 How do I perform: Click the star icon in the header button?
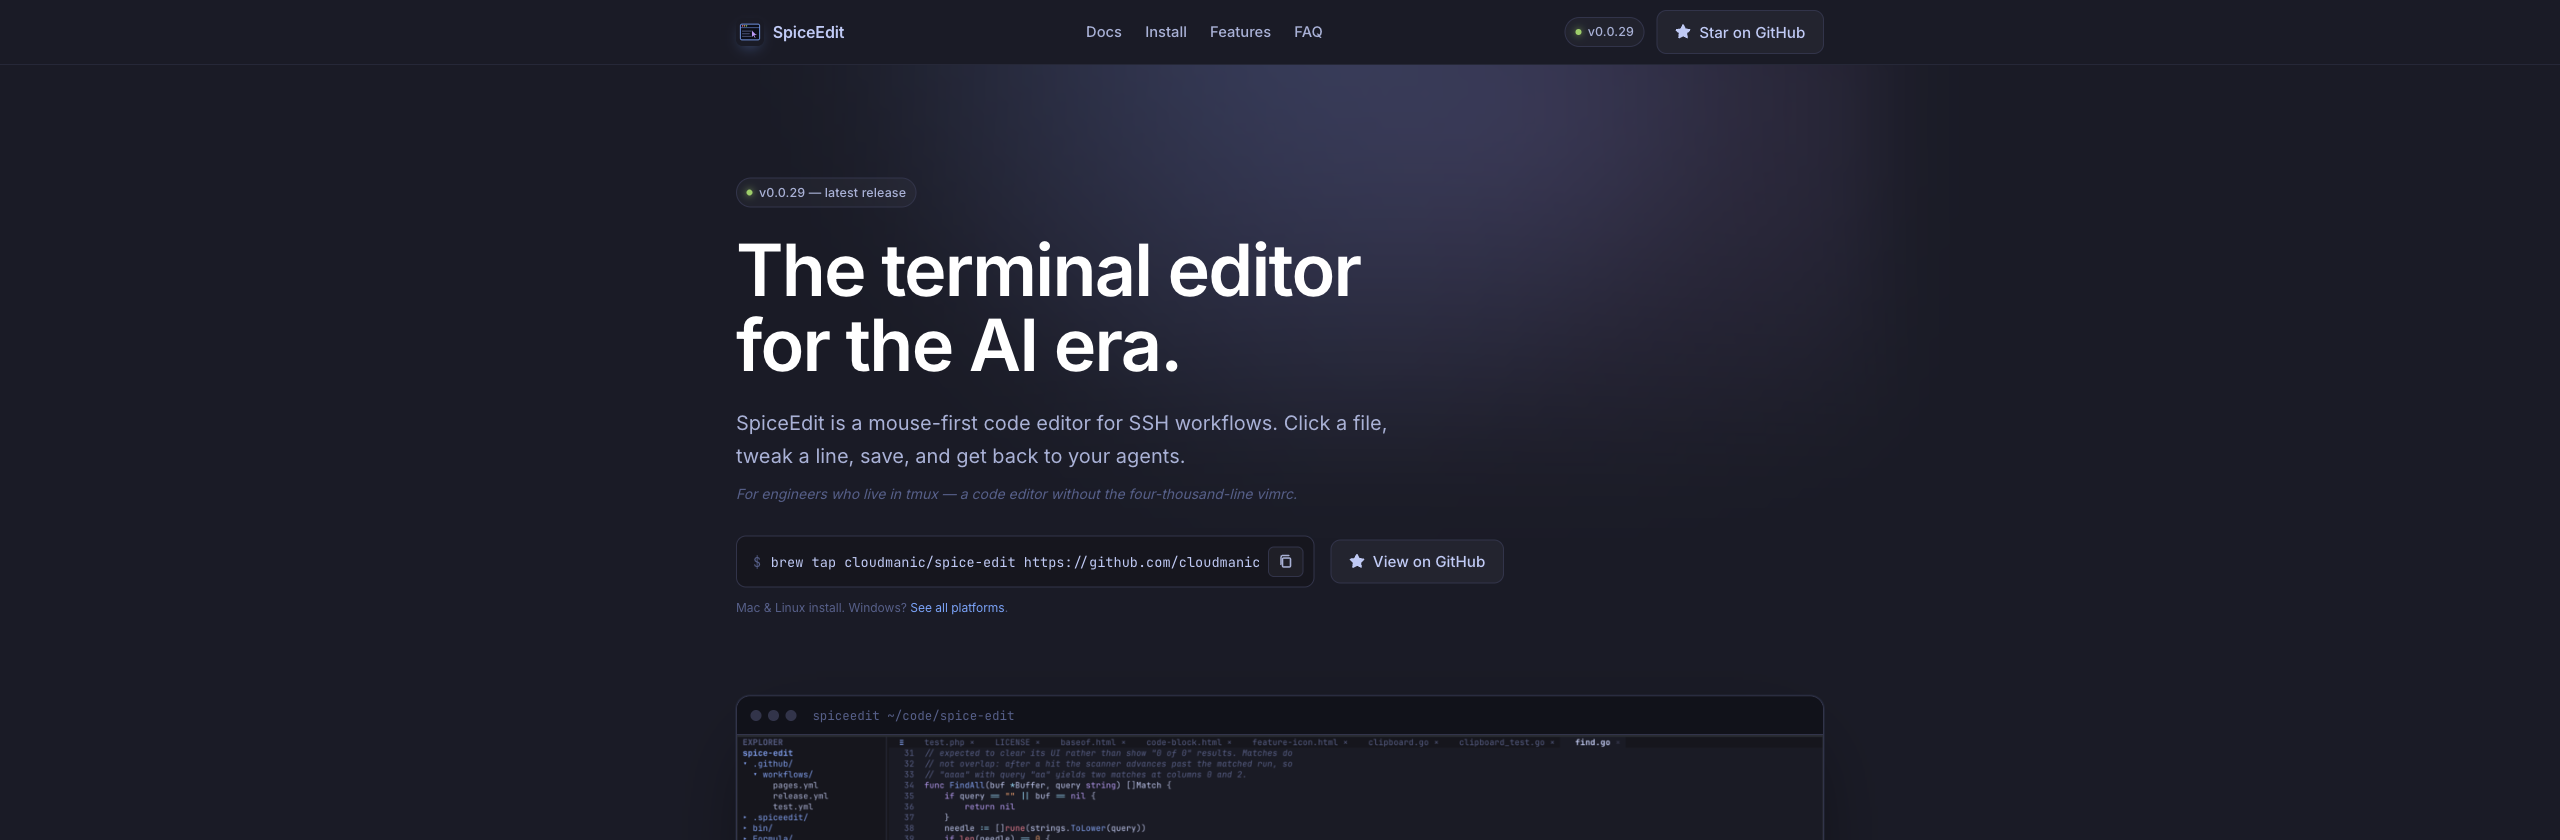(1683, 32)
